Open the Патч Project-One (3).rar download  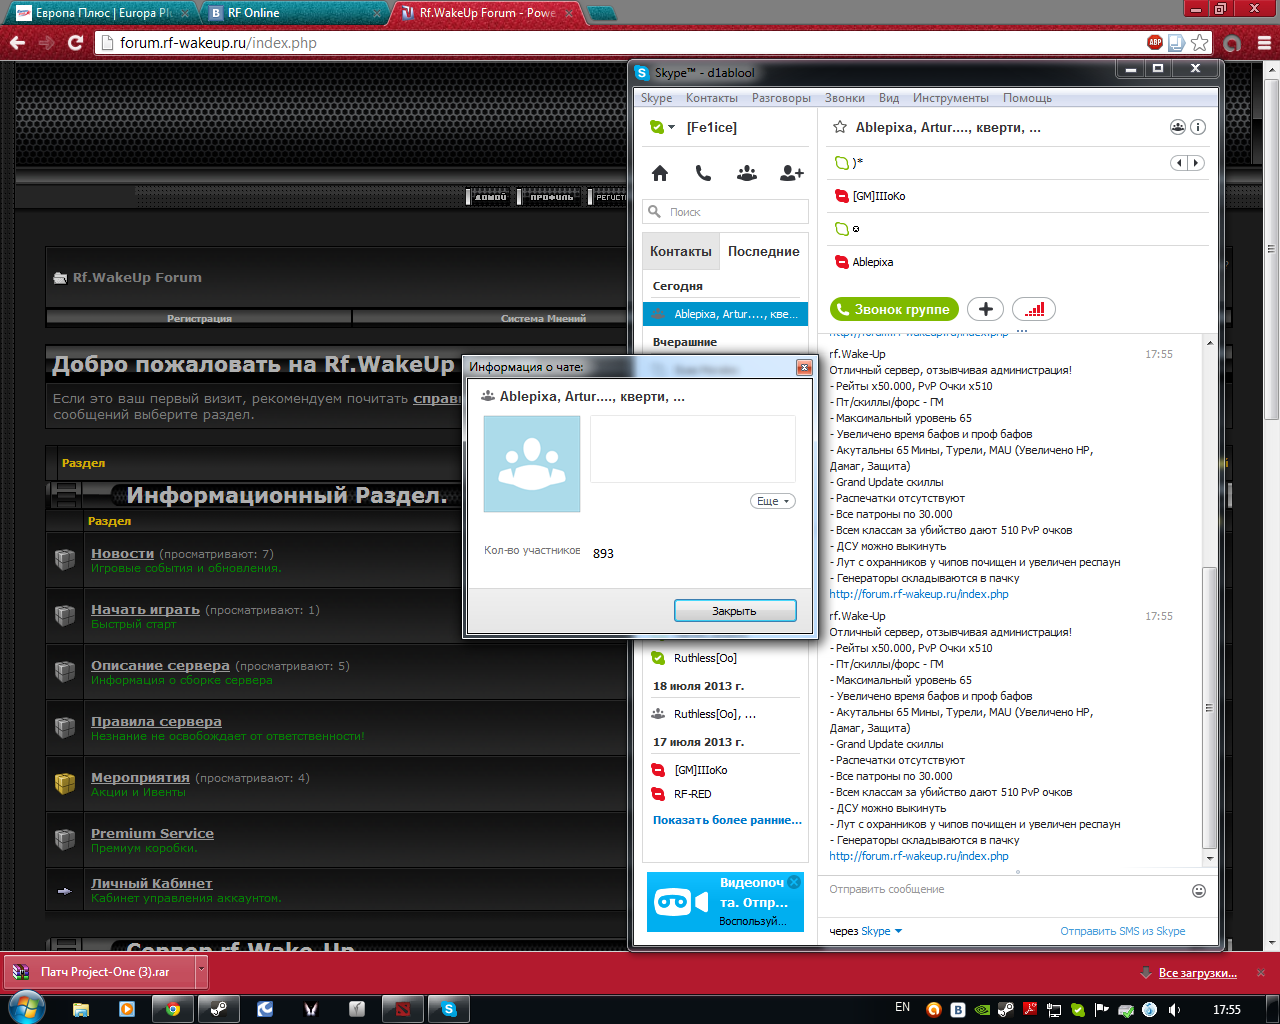98,972
